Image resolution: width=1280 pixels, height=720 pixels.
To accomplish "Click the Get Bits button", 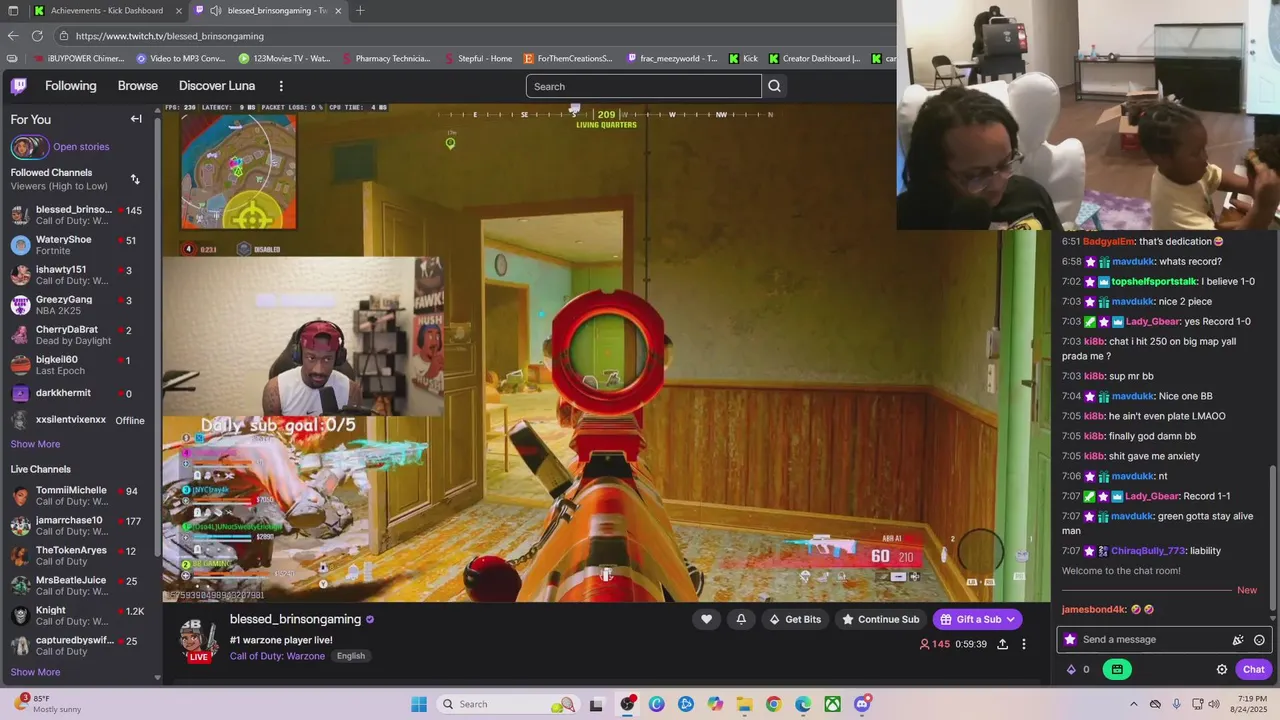I will (x=794, y=619).
